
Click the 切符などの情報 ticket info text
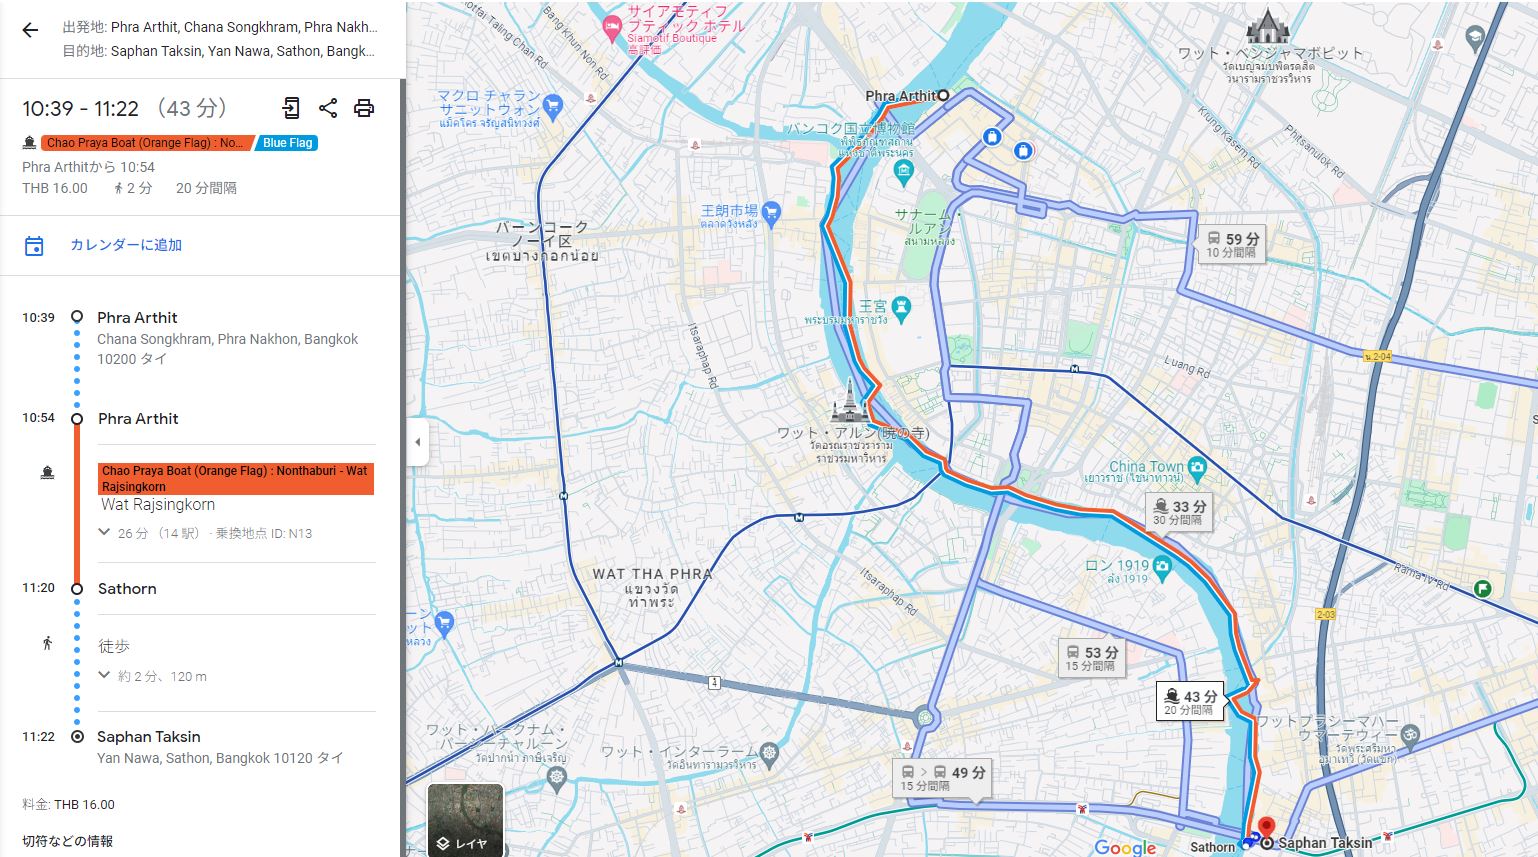pos(68,841)
